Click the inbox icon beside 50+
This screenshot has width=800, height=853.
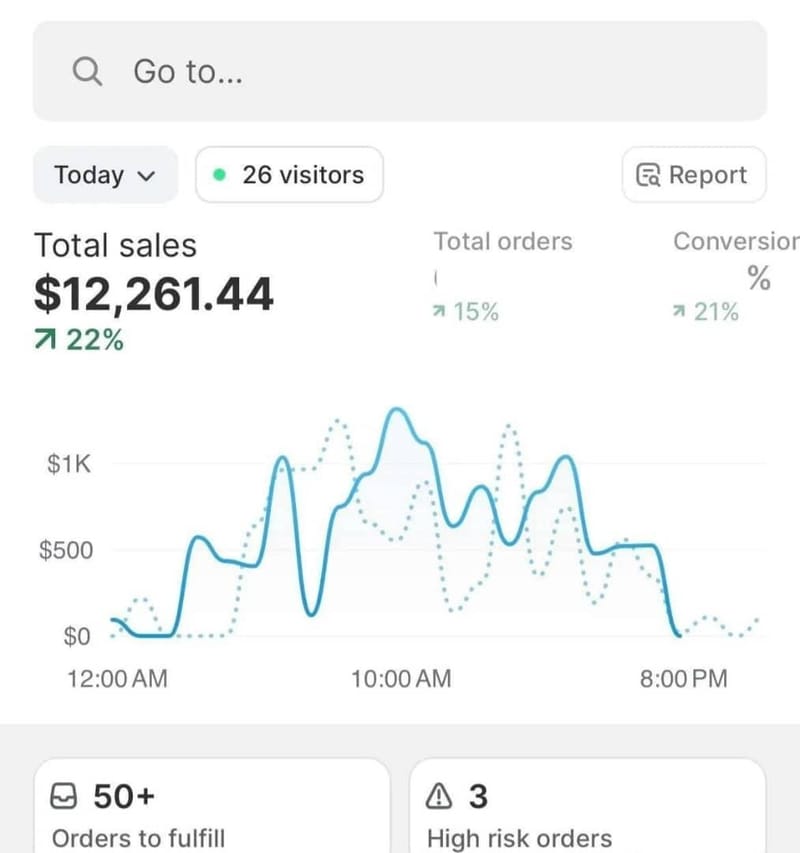tap(63, 797)
